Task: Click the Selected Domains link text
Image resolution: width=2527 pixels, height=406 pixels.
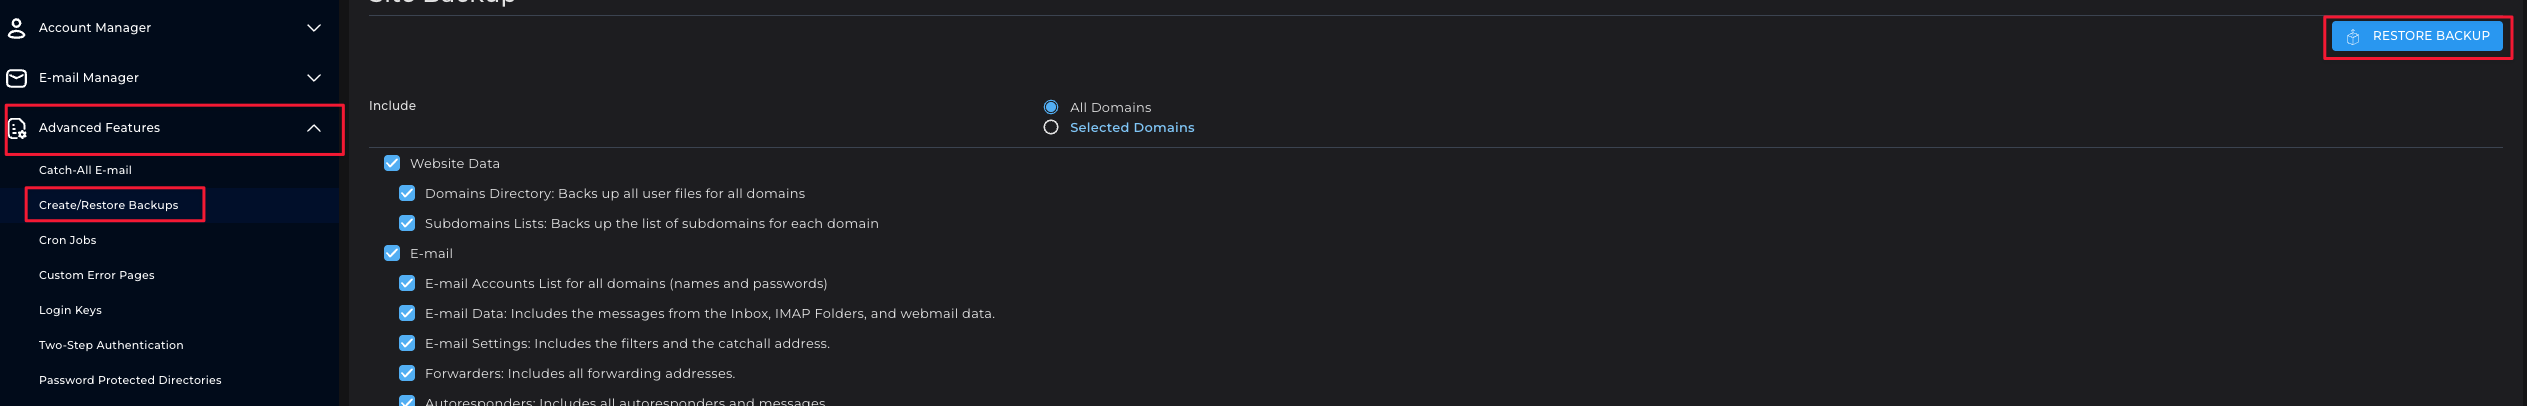Action: pos(1132,128)
